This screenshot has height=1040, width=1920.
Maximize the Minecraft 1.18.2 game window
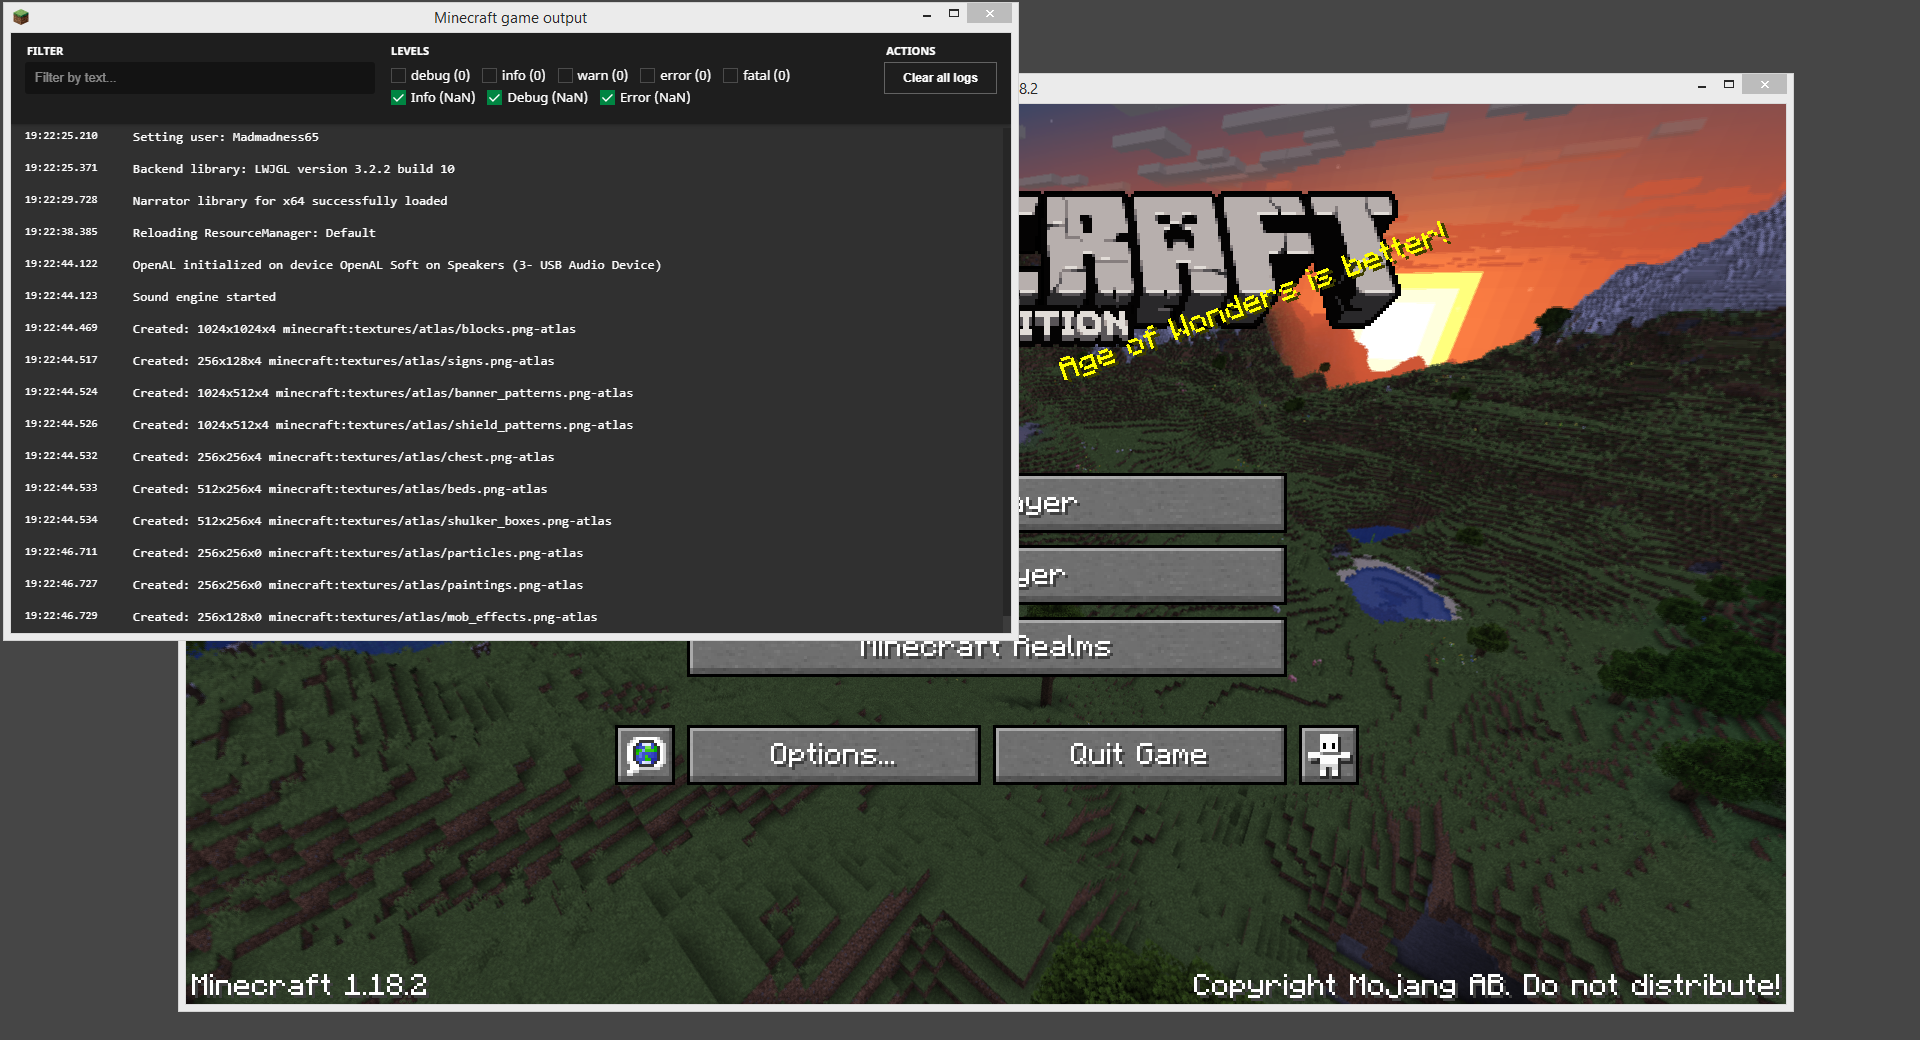coord(1729,86)
